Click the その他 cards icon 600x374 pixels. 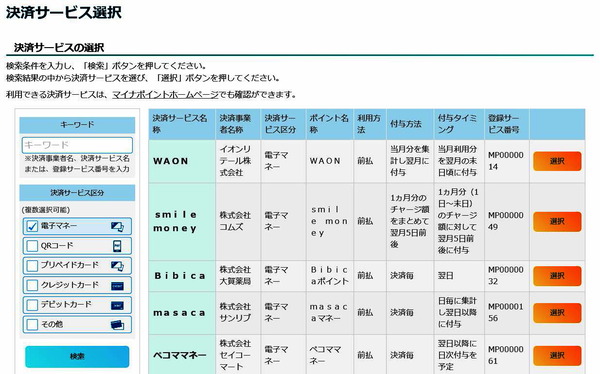[117, 325]
